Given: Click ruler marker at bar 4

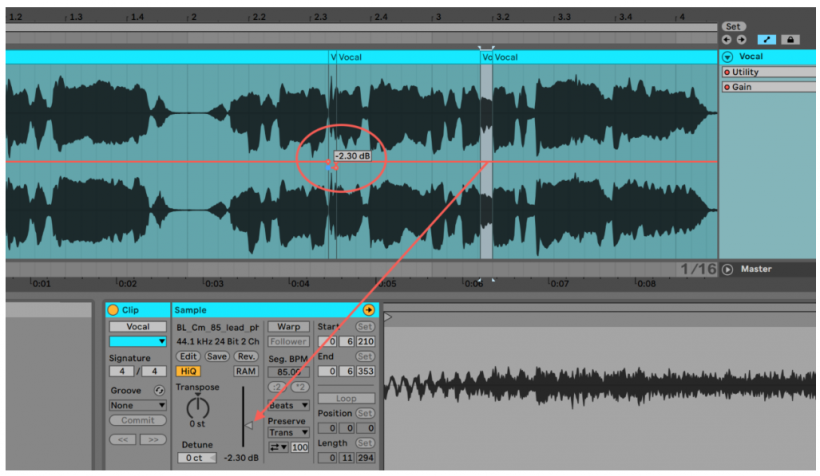Looking at the screenshot, I should click(x=681, y=17).
